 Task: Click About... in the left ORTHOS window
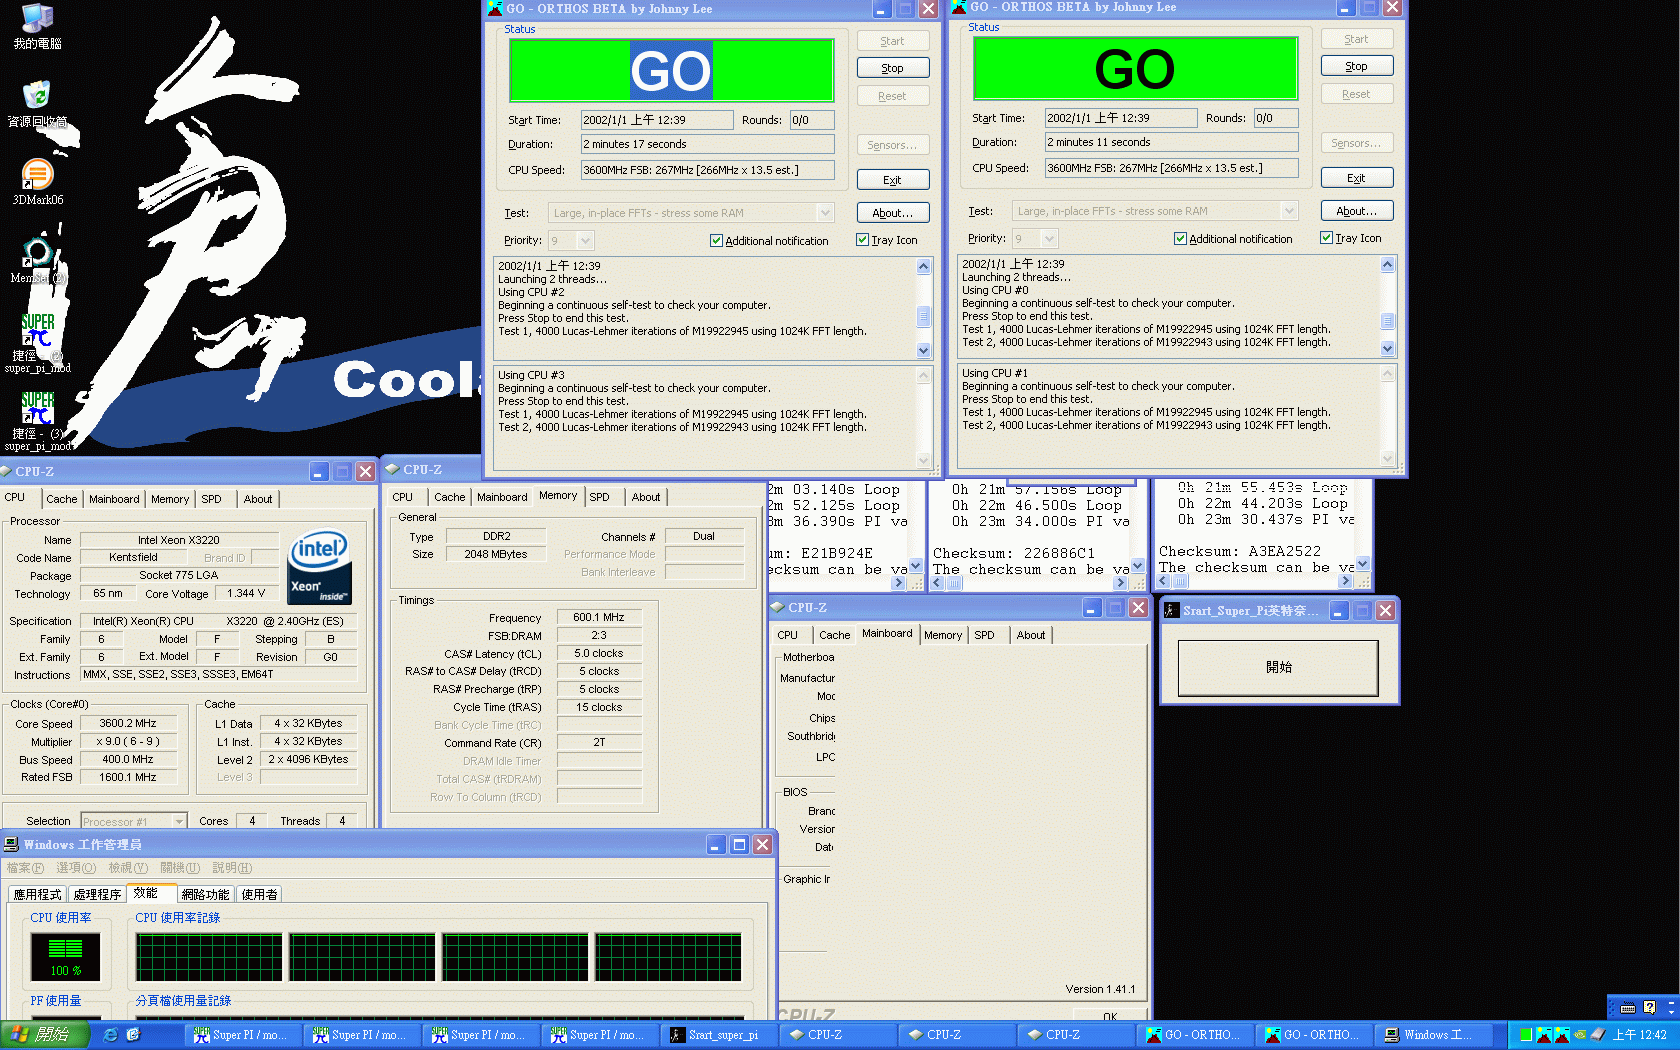(x=893, y=213)
